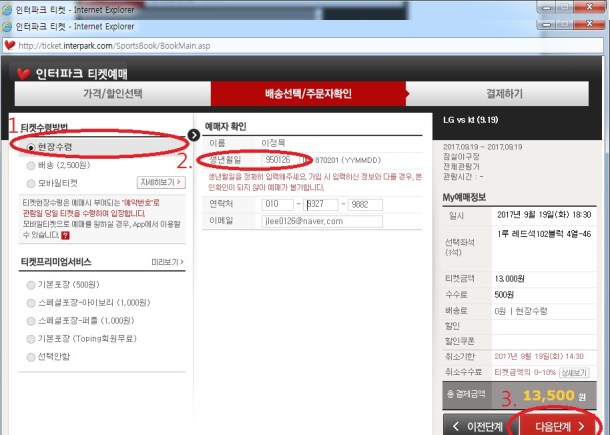Select 기본포장 (Toping회원무료) option

tap(31, 339)
